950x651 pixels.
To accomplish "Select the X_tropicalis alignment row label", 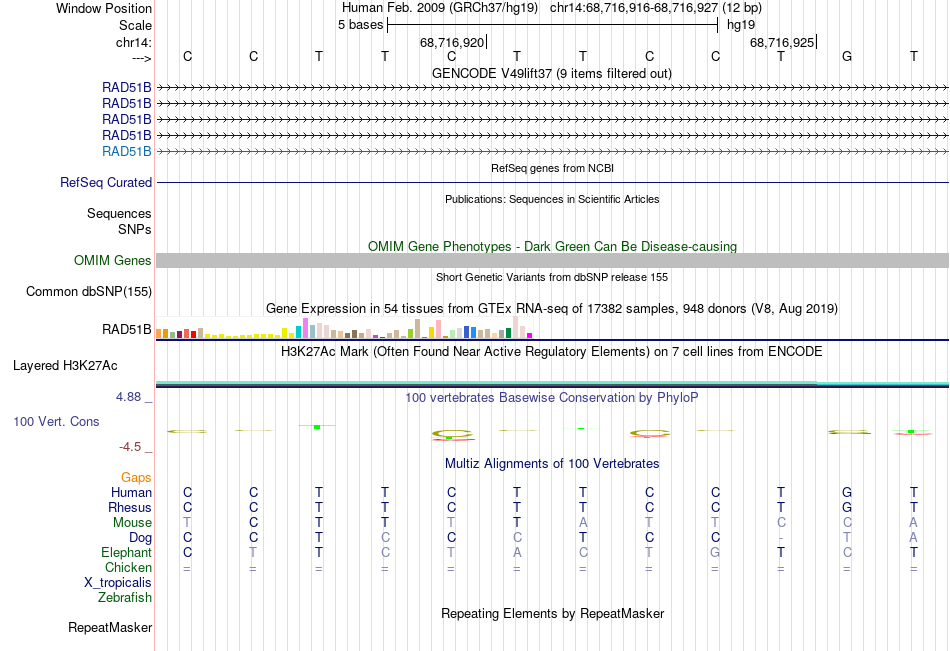I will coord(118,583).
